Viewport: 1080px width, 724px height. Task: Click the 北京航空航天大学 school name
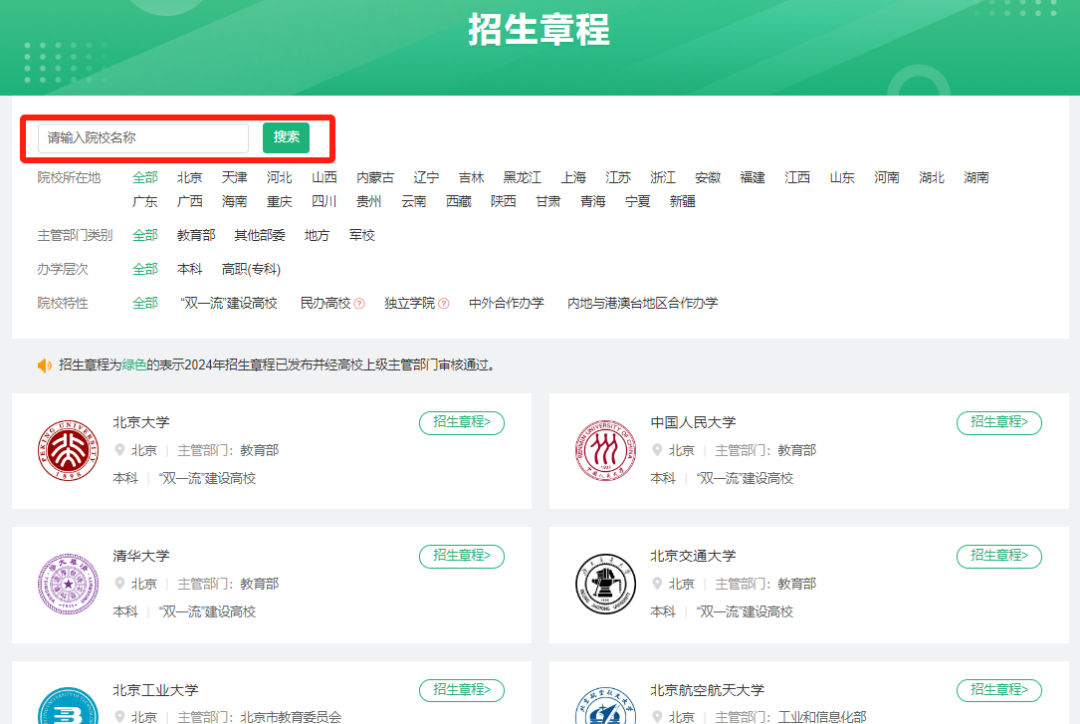click(x=707, y=690)
